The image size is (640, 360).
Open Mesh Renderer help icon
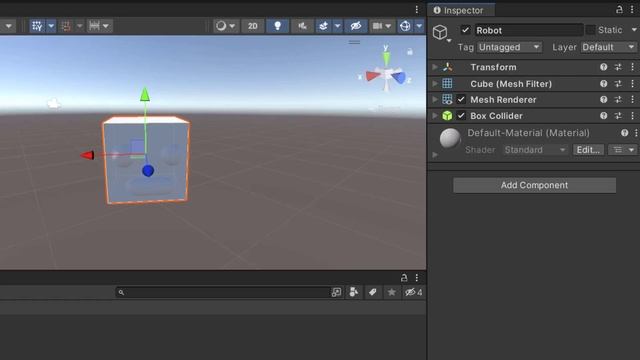click(x=604, y=100)
